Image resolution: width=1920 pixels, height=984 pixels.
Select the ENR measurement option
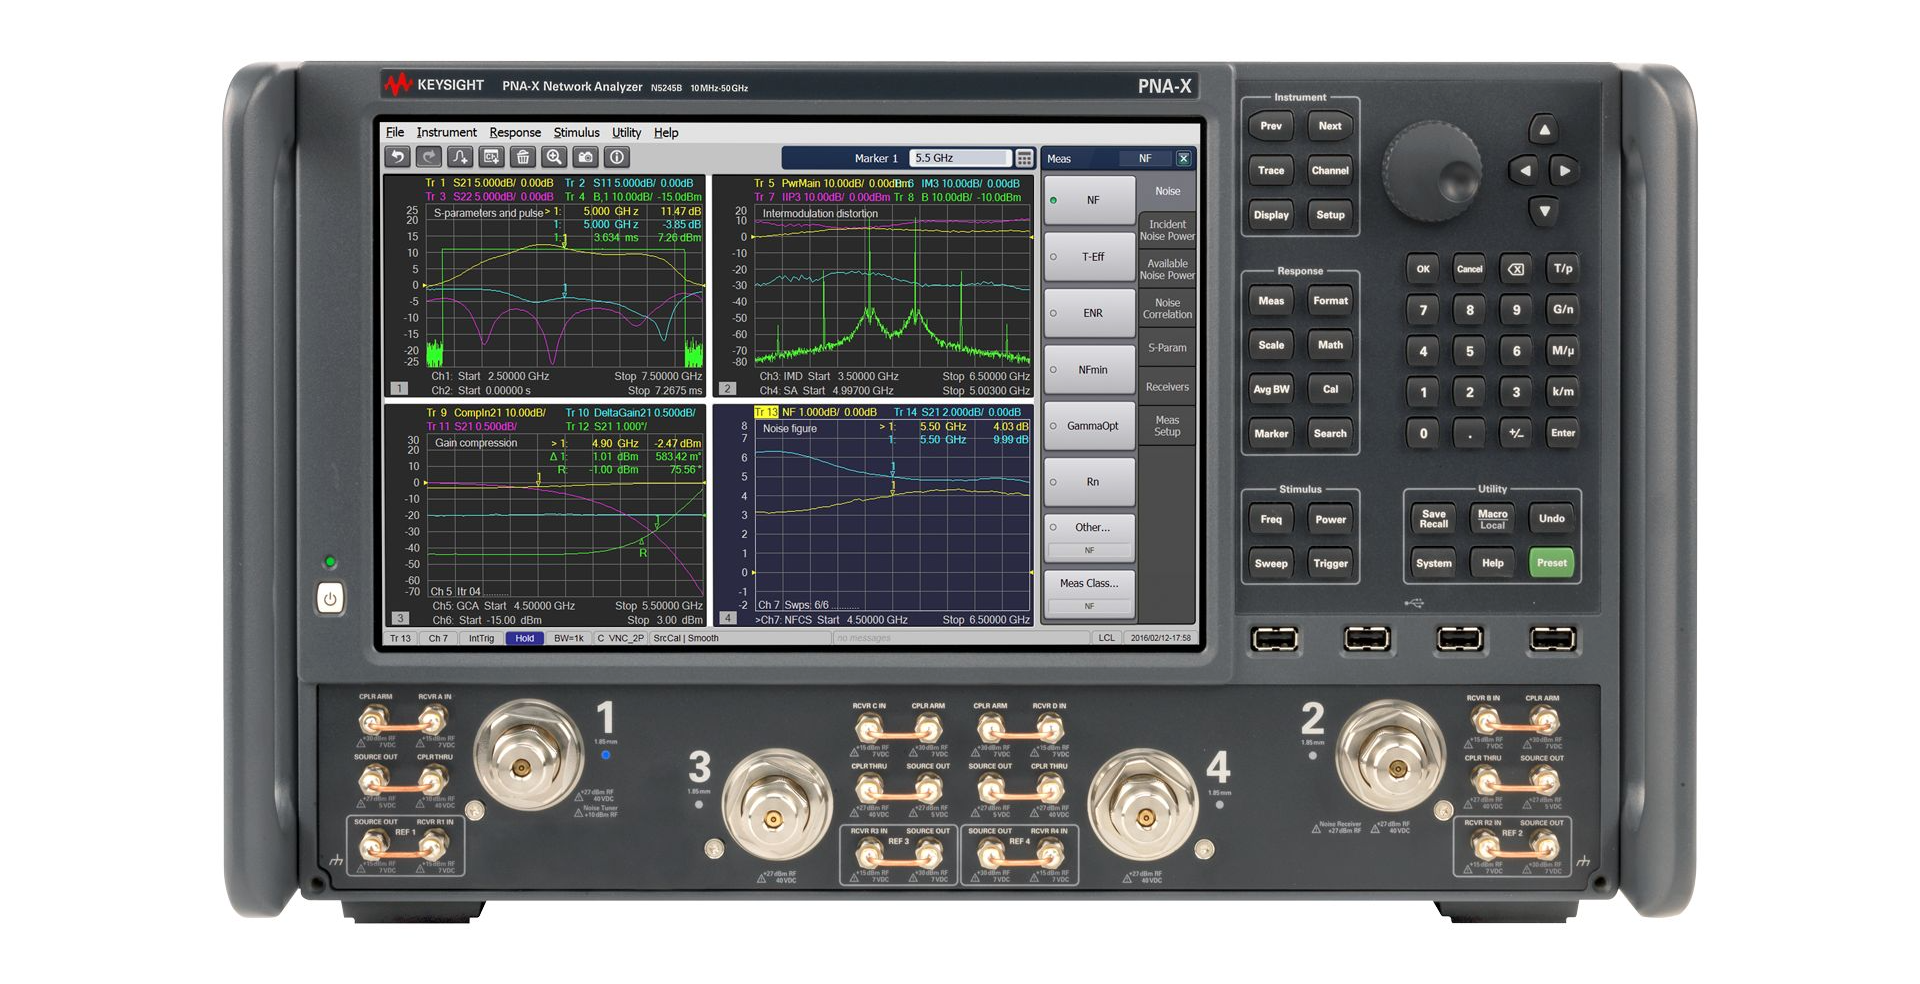(x=1090, y=313)
